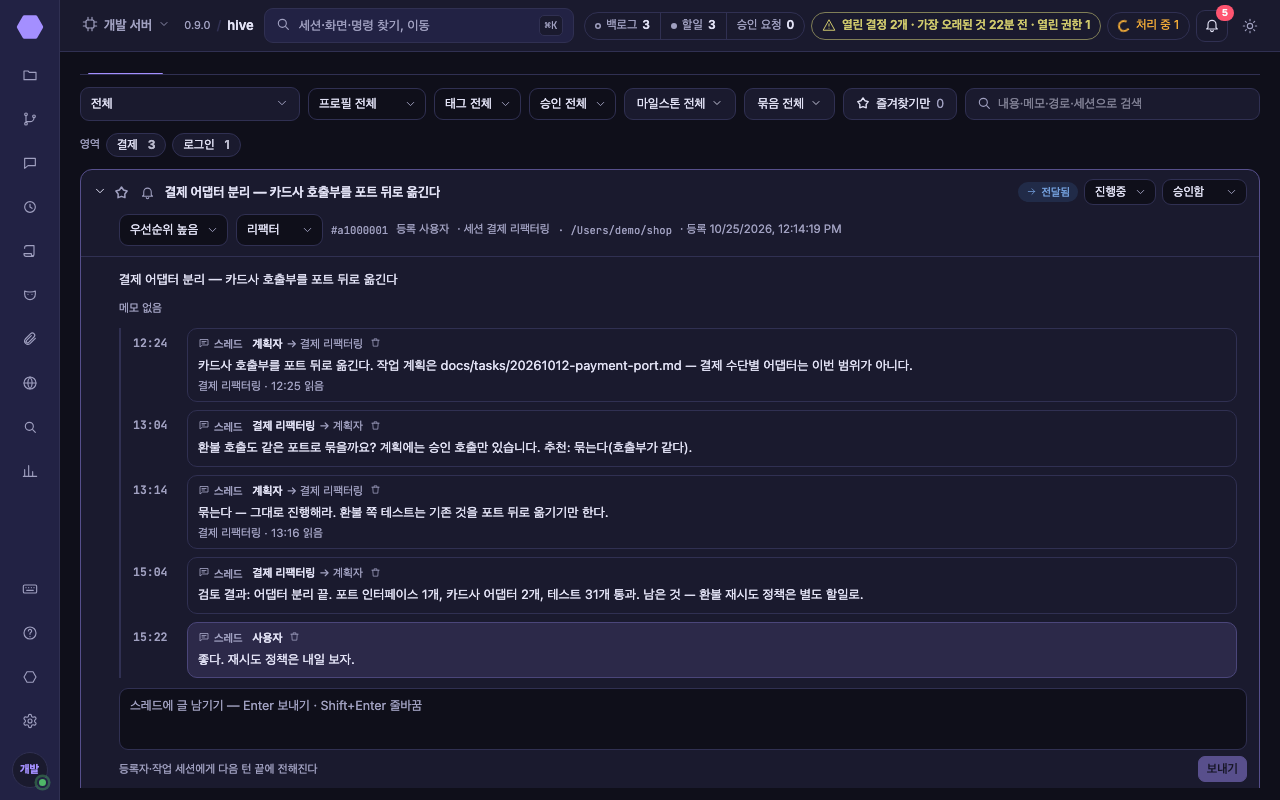Change the 우선순위 높음 priority dropdown
Screen dimensions: 1280x800
tap(173, 230)
